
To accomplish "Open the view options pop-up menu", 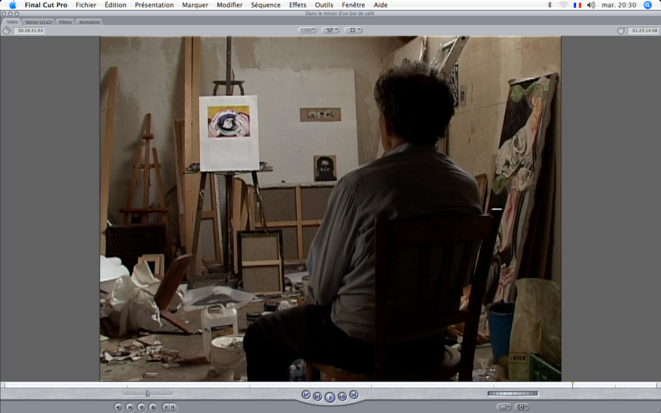I will 353,30.
